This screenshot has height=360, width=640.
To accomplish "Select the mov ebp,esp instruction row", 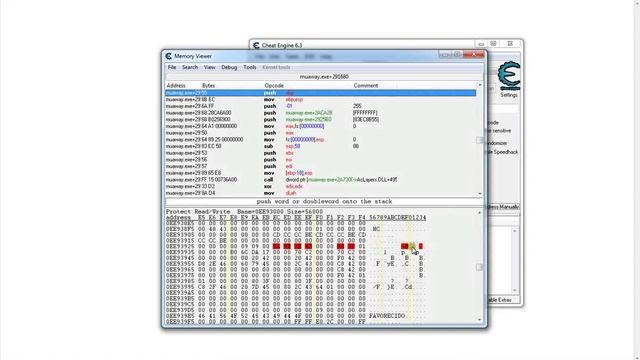I will coord(320,100).
